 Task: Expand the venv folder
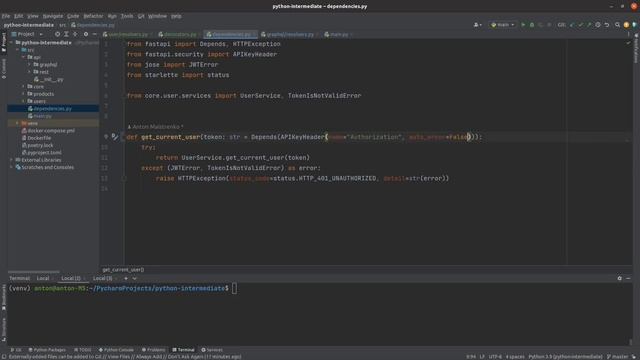18,123
